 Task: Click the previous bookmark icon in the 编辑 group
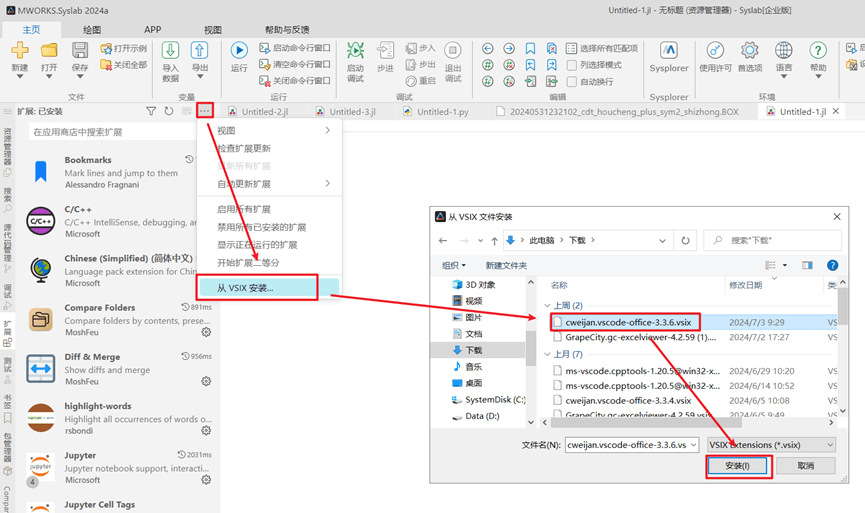pyautogui.click(x=530, y=65)
